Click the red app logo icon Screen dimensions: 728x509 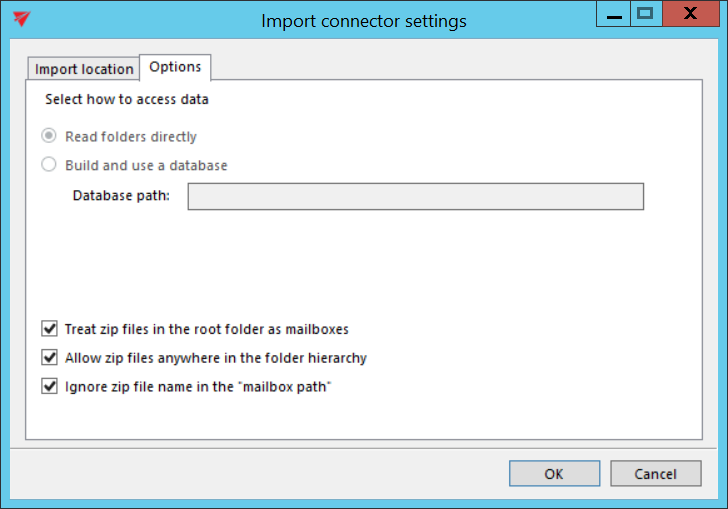[21, 19]
